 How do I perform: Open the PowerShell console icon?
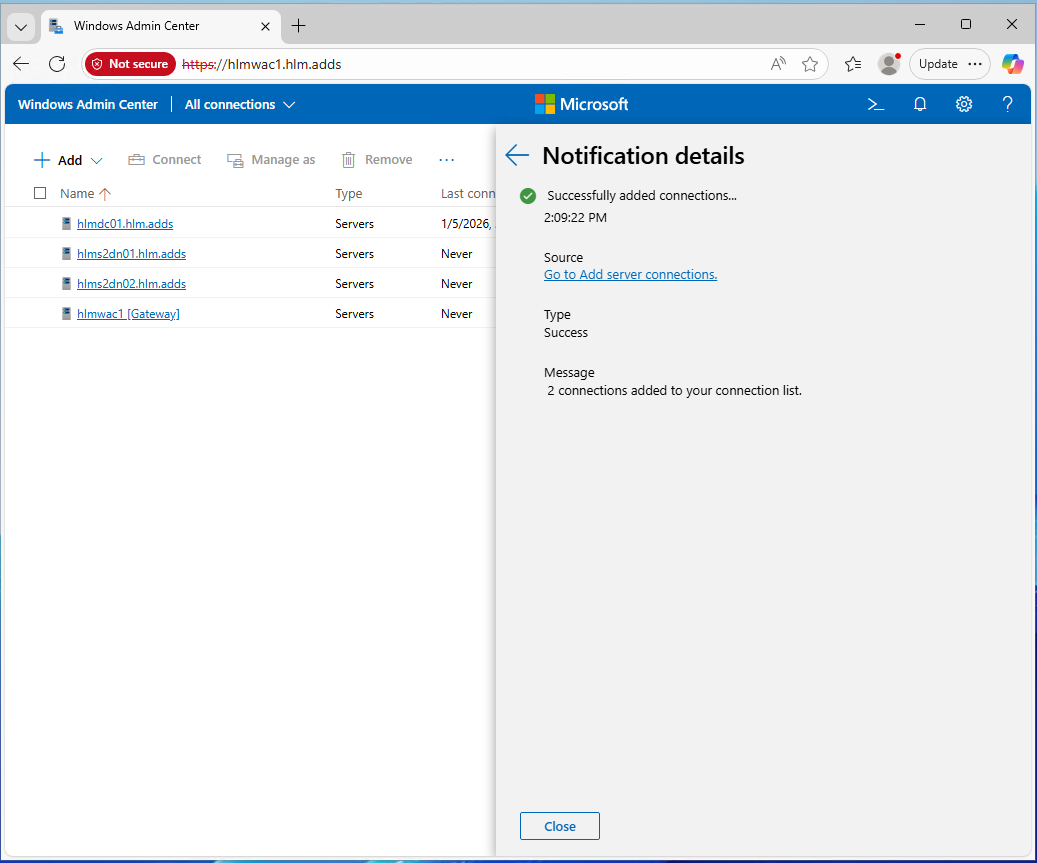[x=875, y=104]
